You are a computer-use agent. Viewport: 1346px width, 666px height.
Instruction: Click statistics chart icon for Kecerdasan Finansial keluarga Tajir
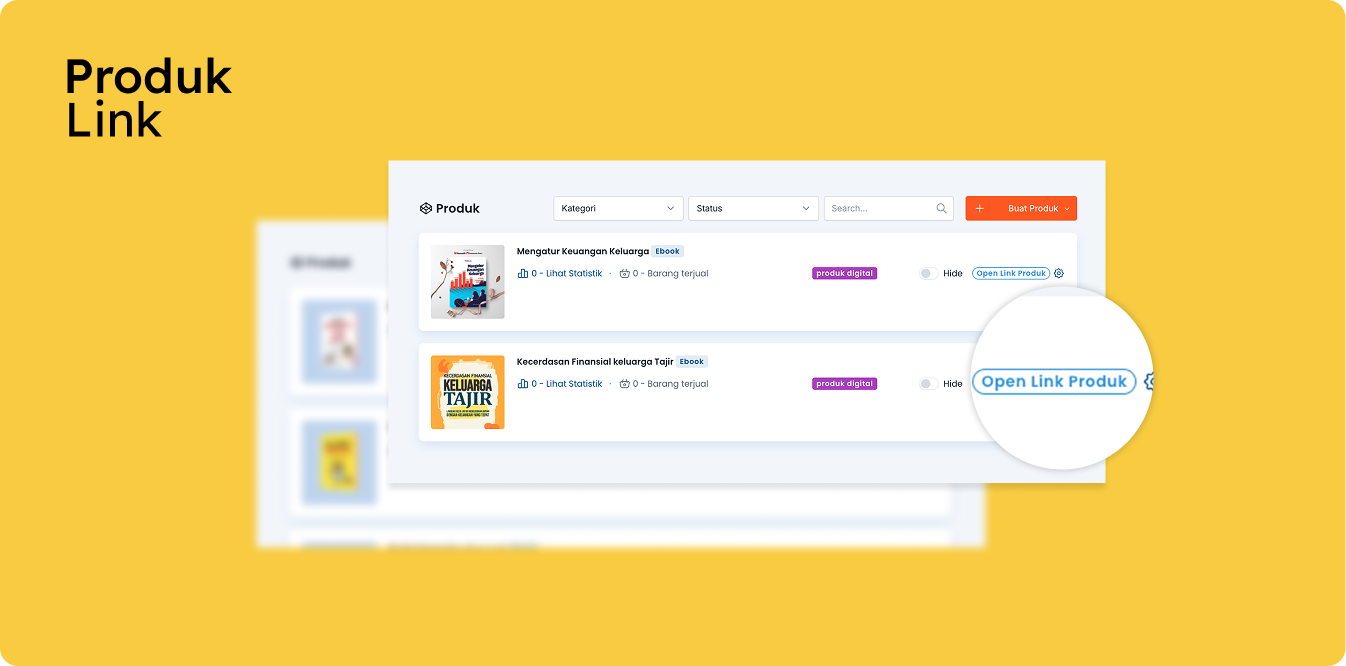[x=523, y=383]
